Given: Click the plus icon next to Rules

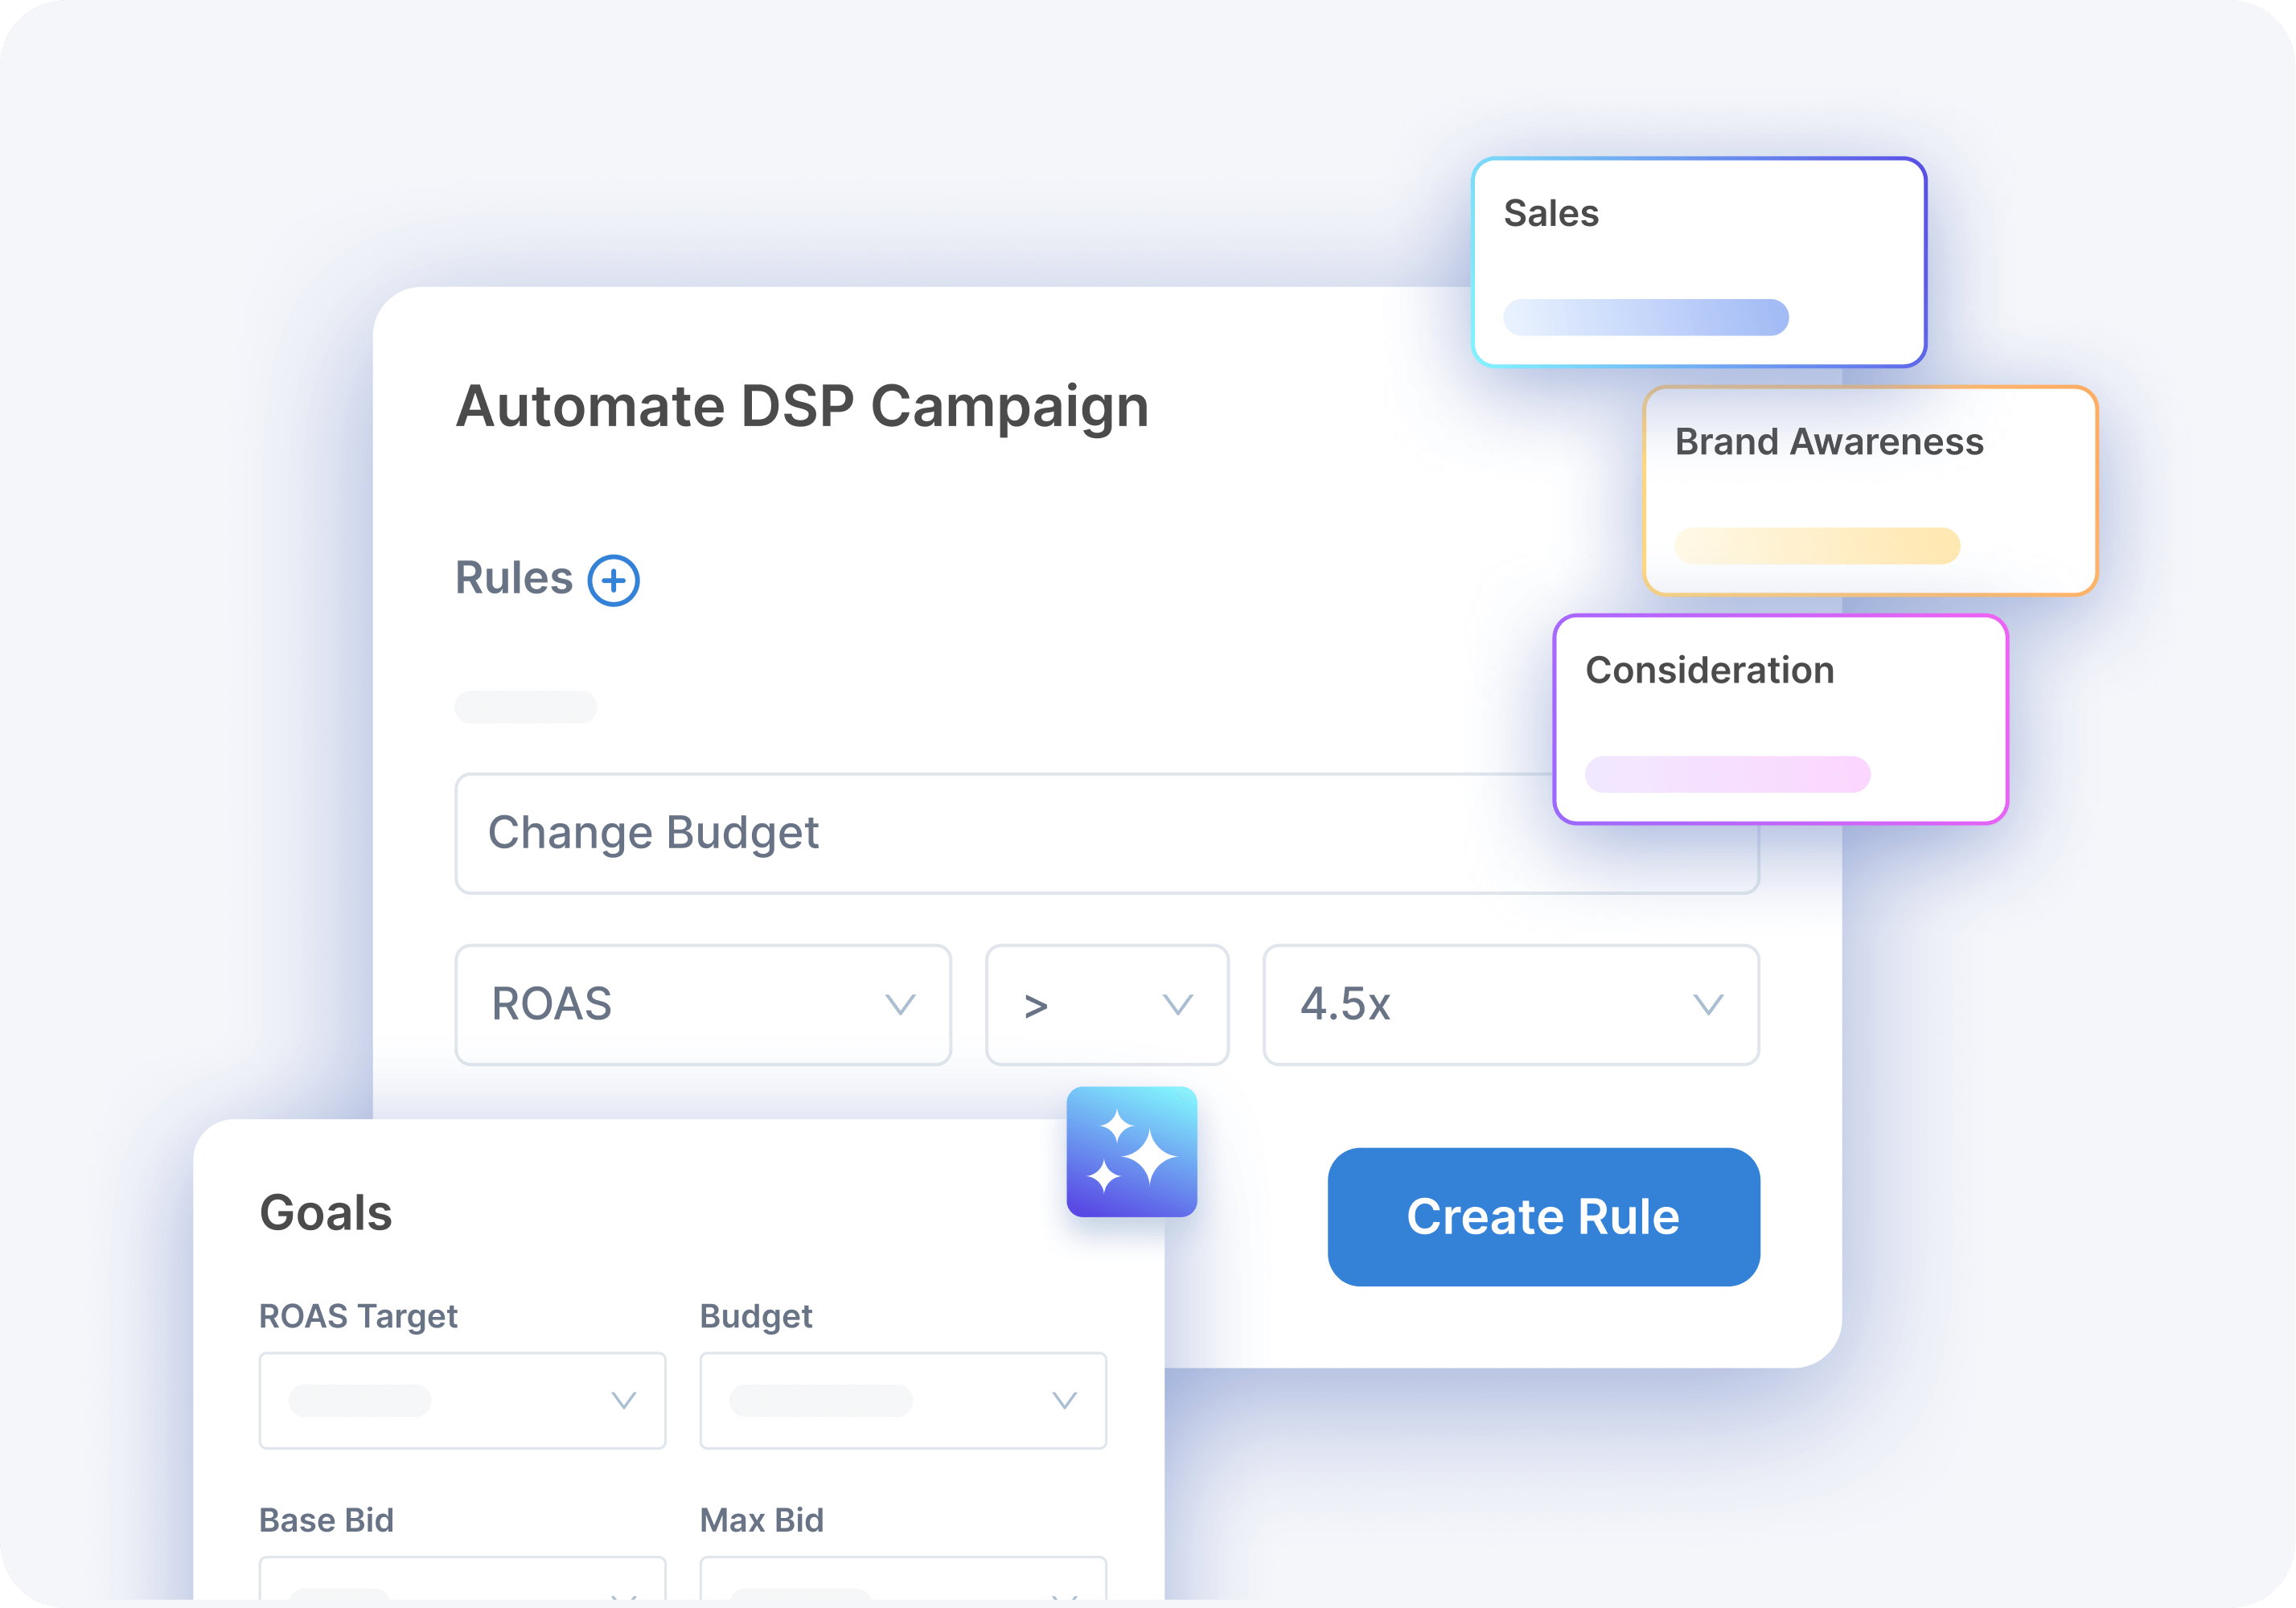Looking at the screenshot, I should click(x=613, y=580).
